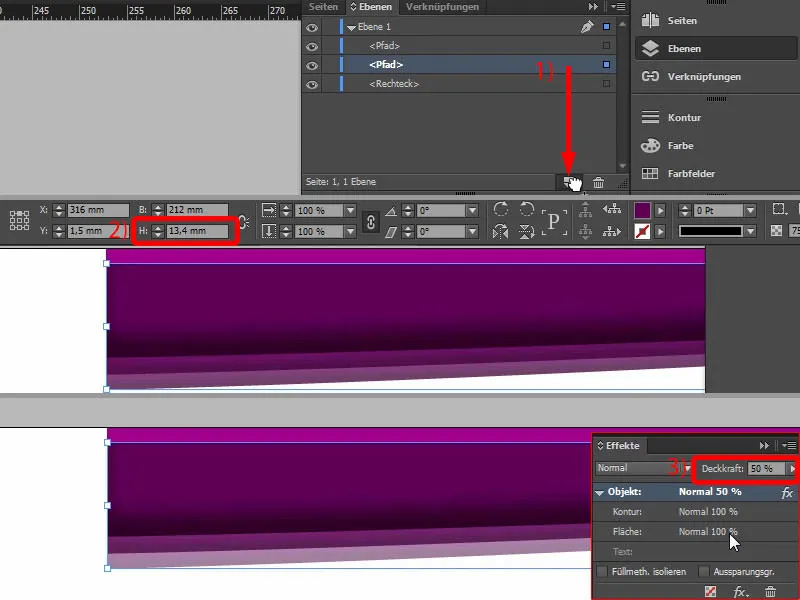Click the trash icon in the Ebenen panel

pos(598,182)
